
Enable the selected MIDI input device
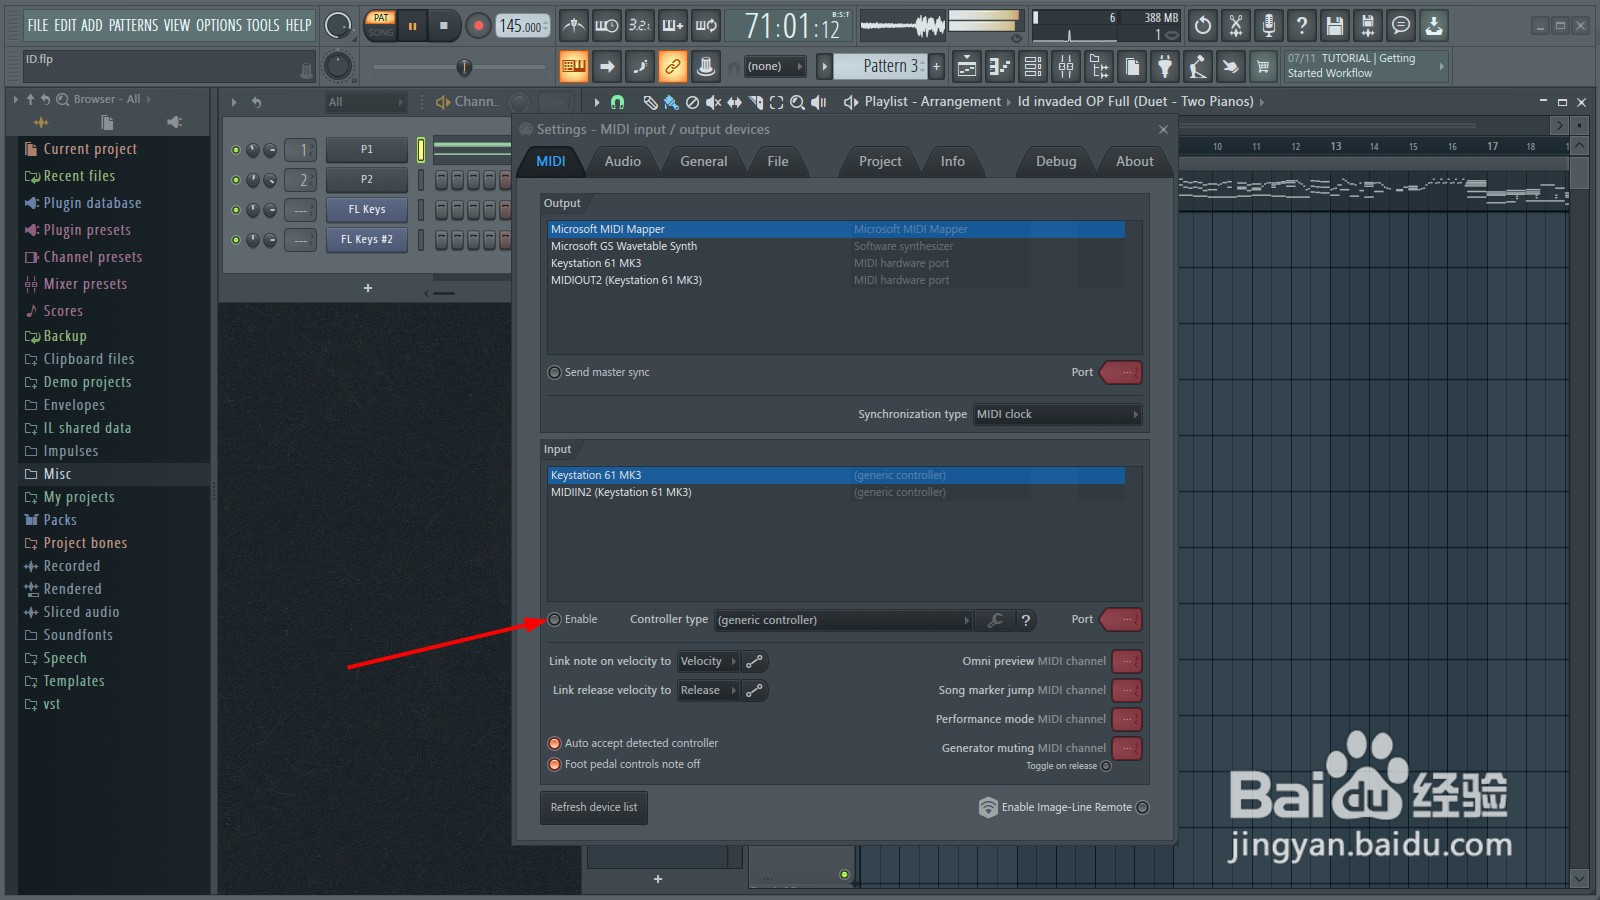[x=555, y=620]
